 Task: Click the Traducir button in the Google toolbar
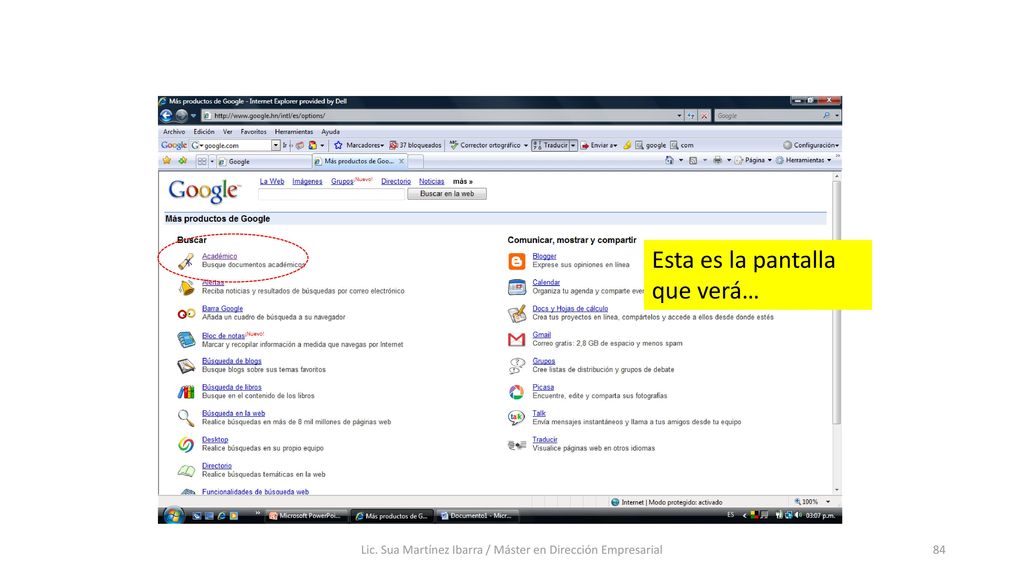551,145
